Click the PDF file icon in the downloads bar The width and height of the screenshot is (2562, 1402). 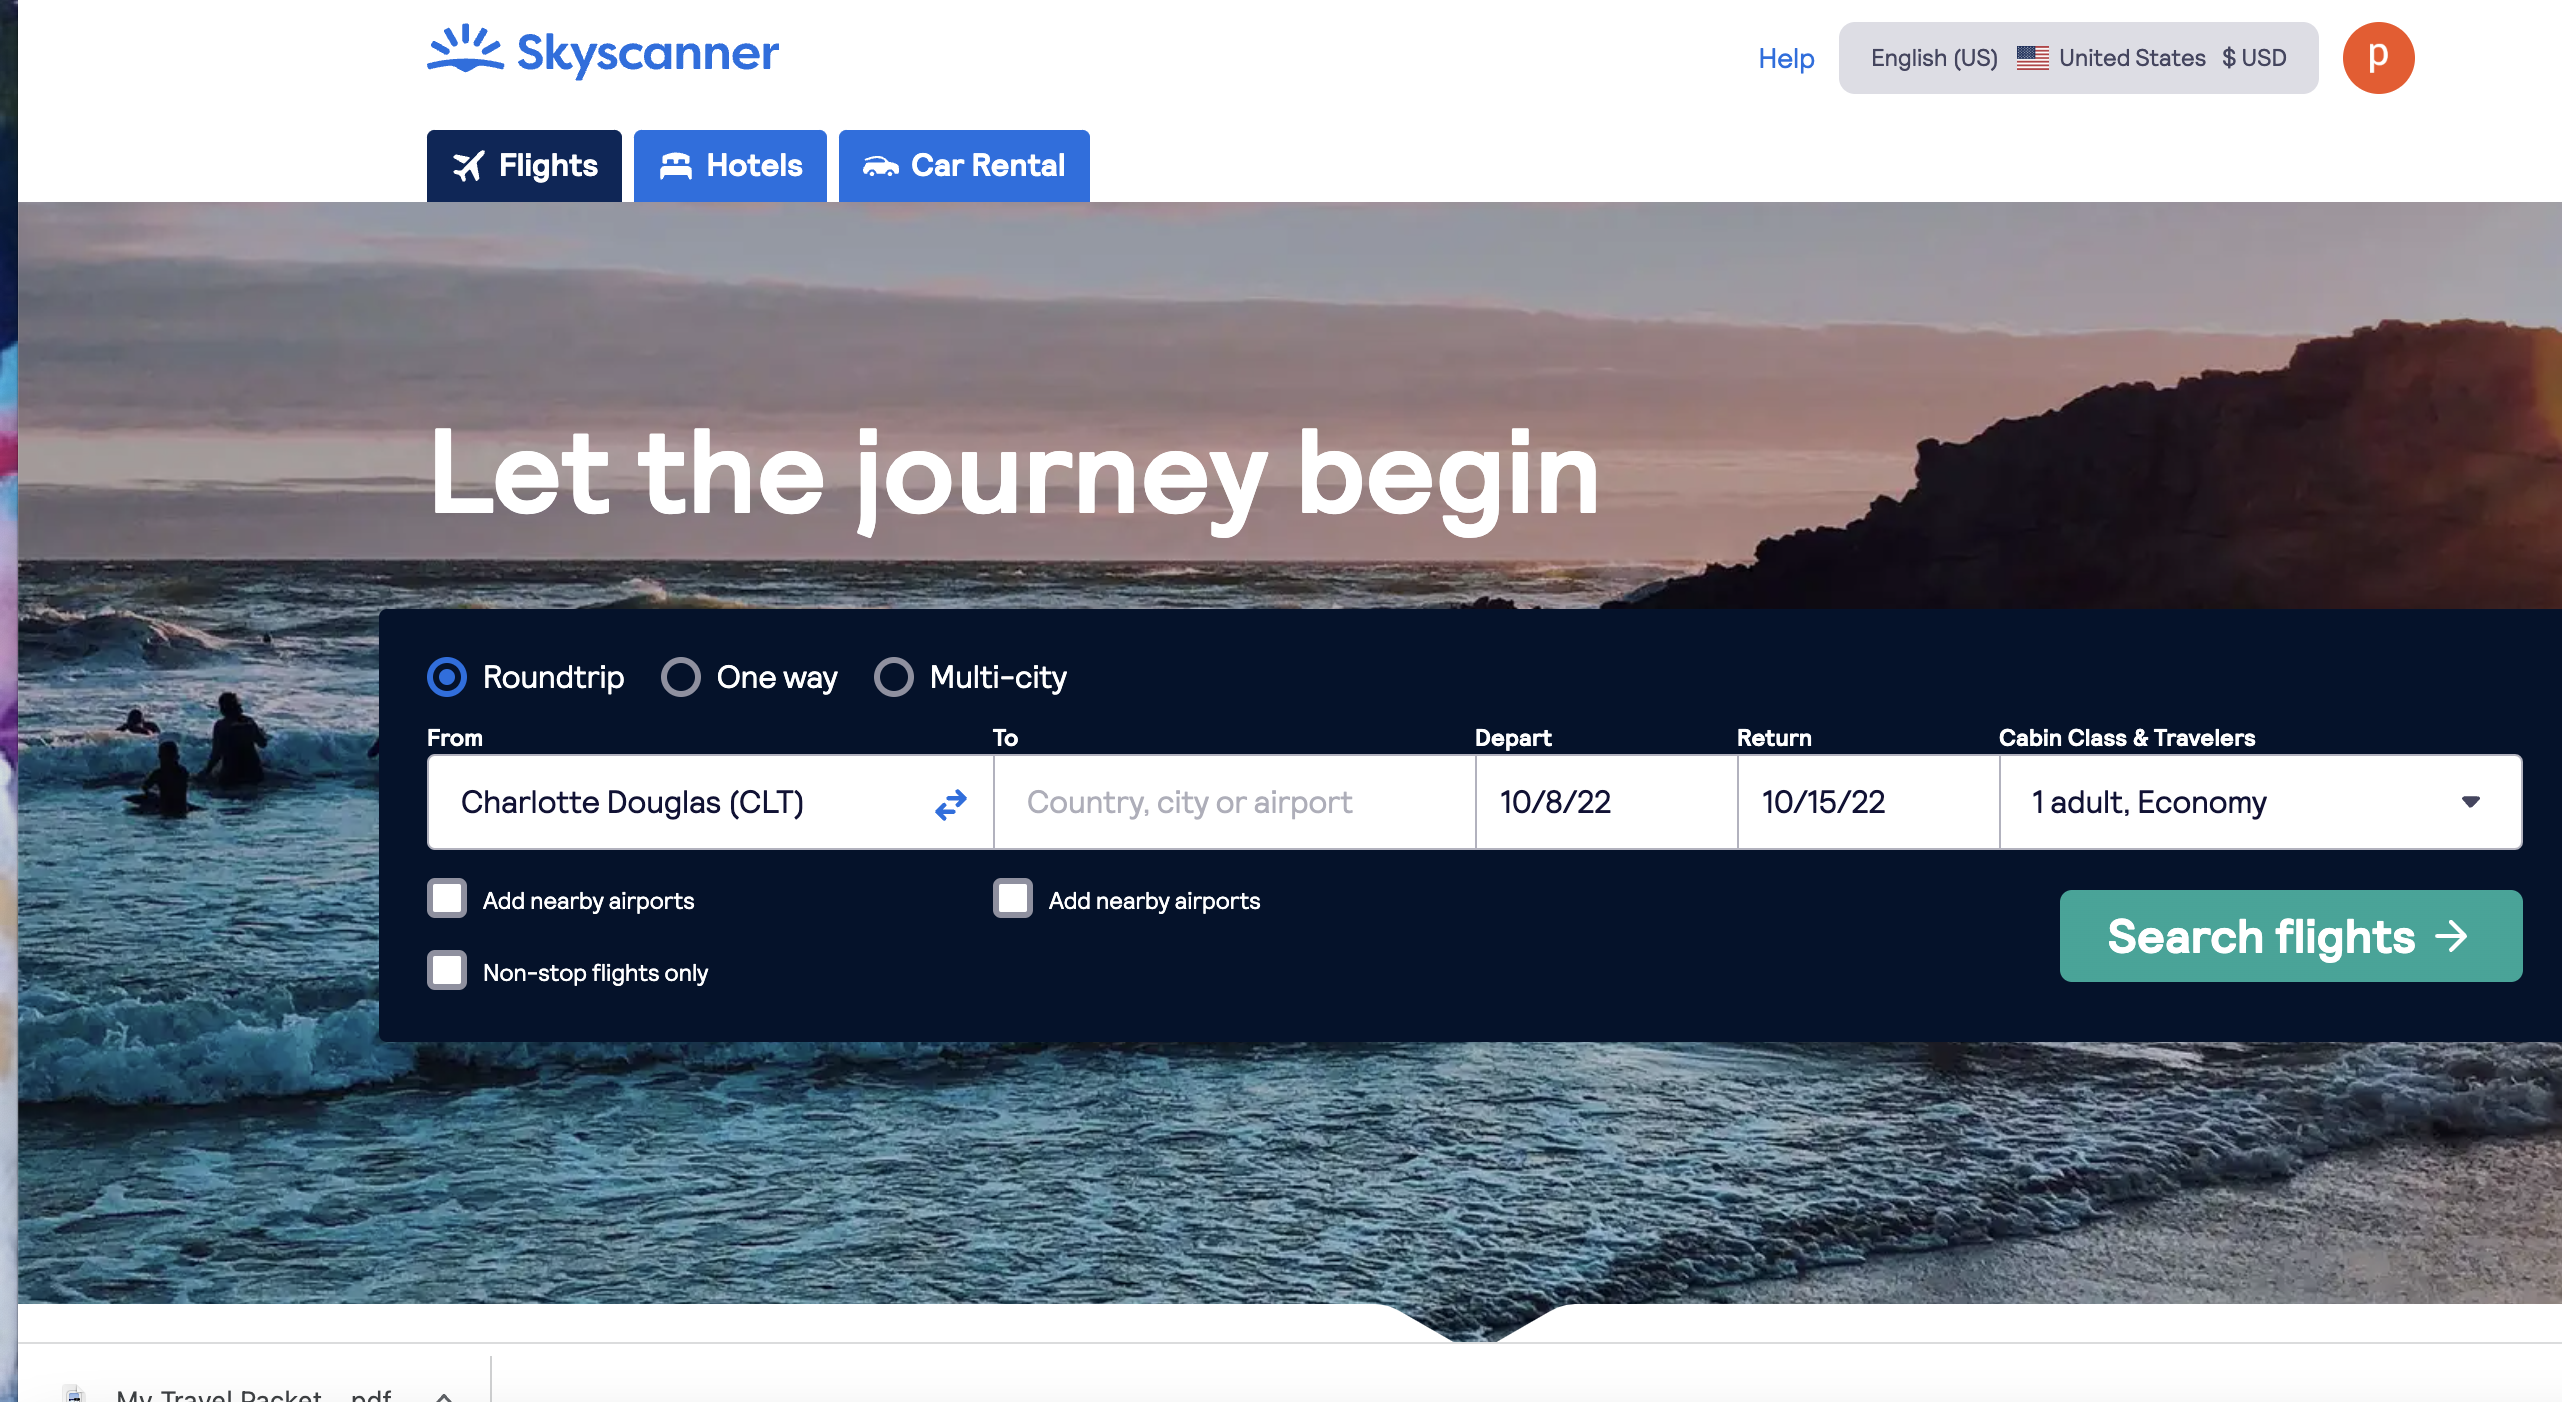coord(74,1392)
